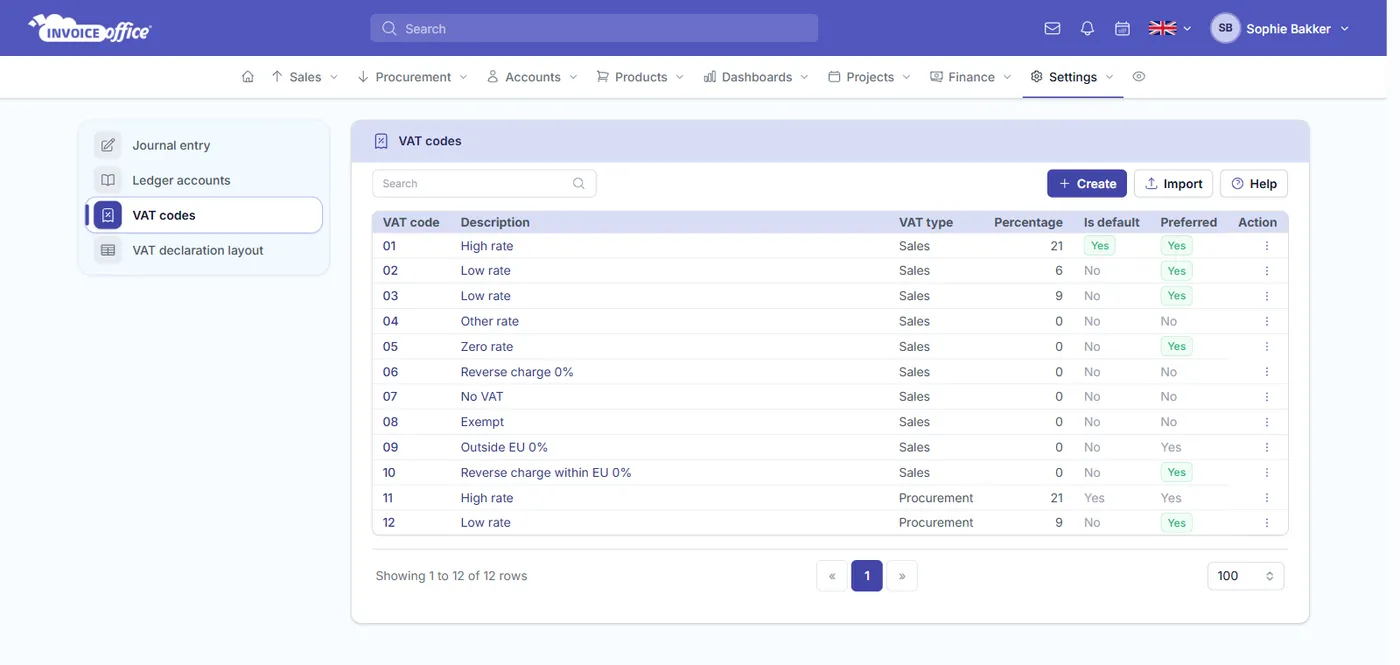Open row actions for VAT code 08
The height and width of the screenshot is (665, 1400).
[x=1266, y=422]
